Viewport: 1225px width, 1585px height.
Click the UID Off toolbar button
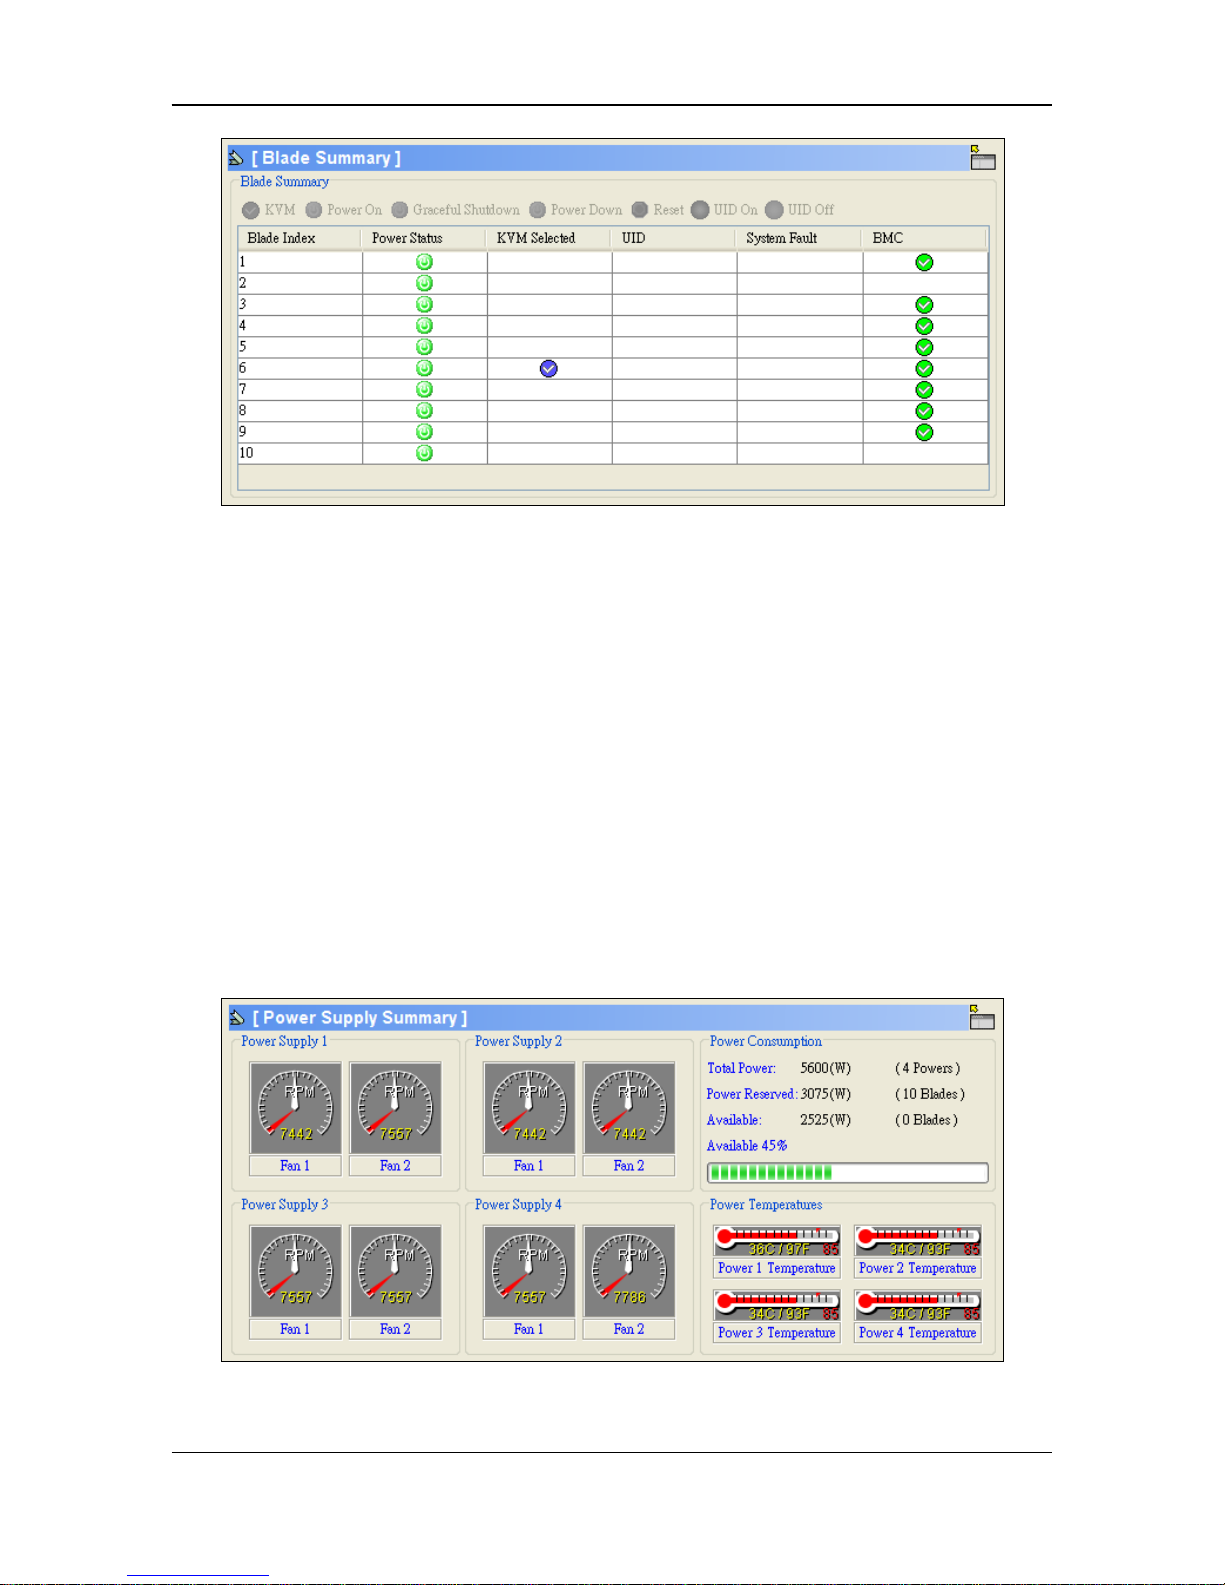pos(799,210)
